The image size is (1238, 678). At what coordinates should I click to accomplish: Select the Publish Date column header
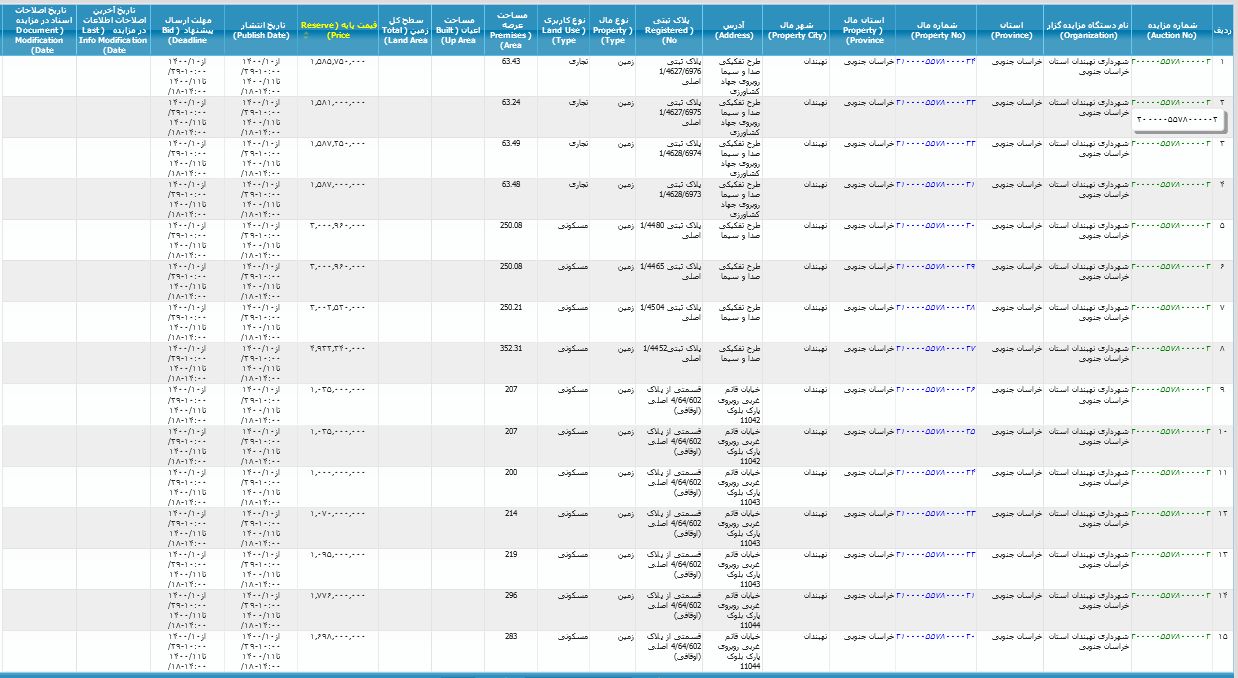click(261, 29)
